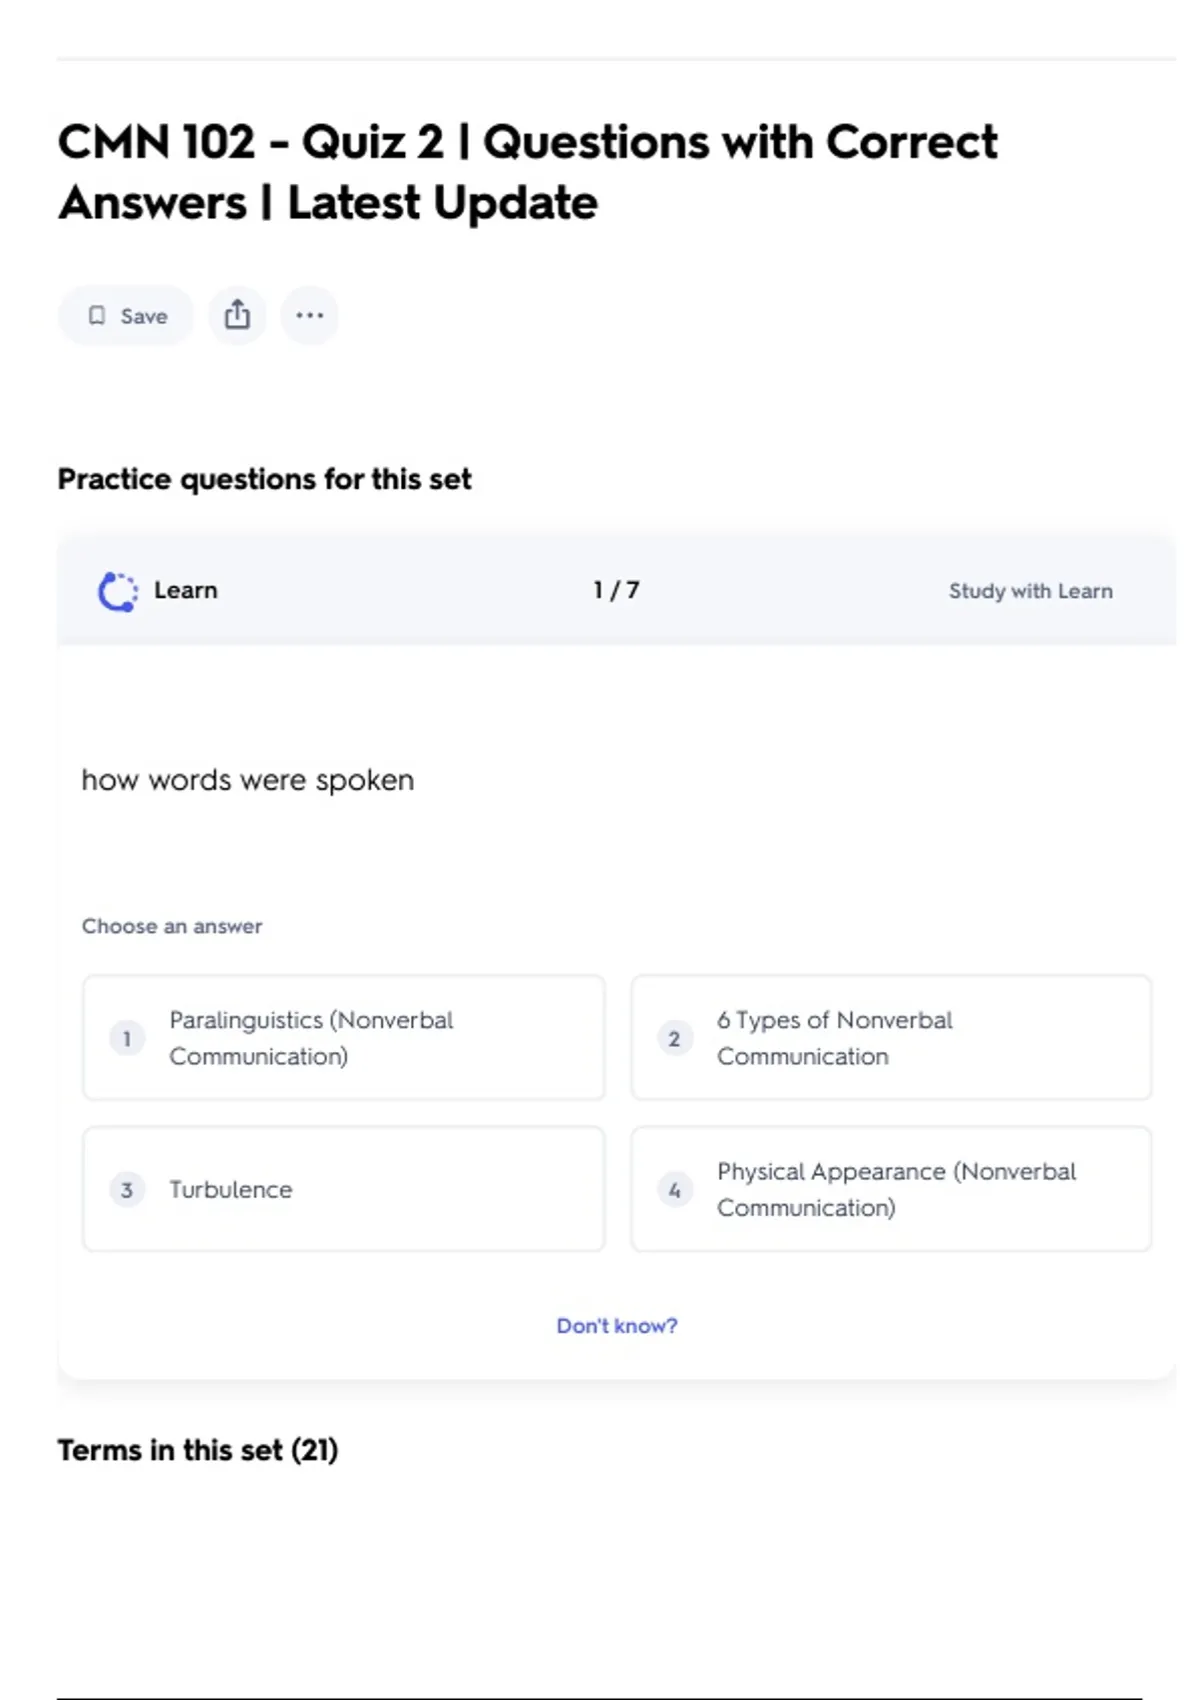Screen dimensions: 1200x1700
Task: Click the Learn label in header
Action: pyautogui.click(x=185, y=590)
